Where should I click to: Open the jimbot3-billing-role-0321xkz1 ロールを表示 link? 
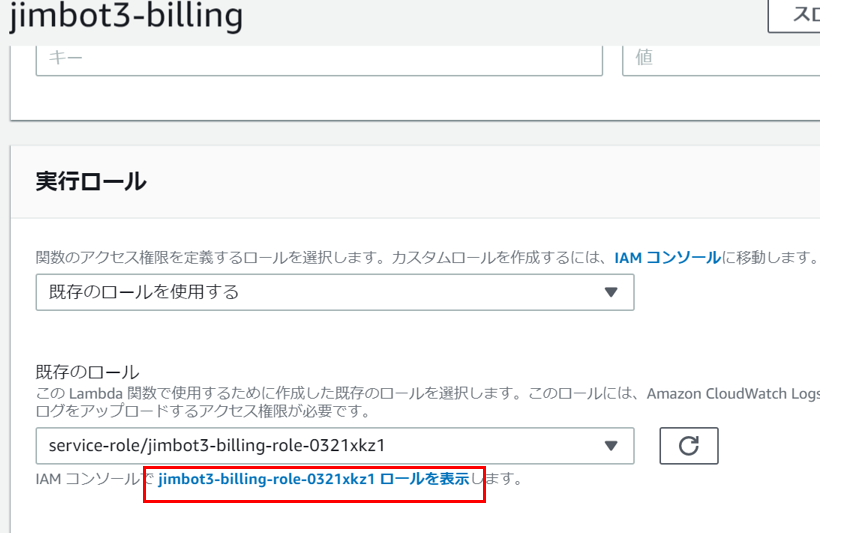click(314, 479)
